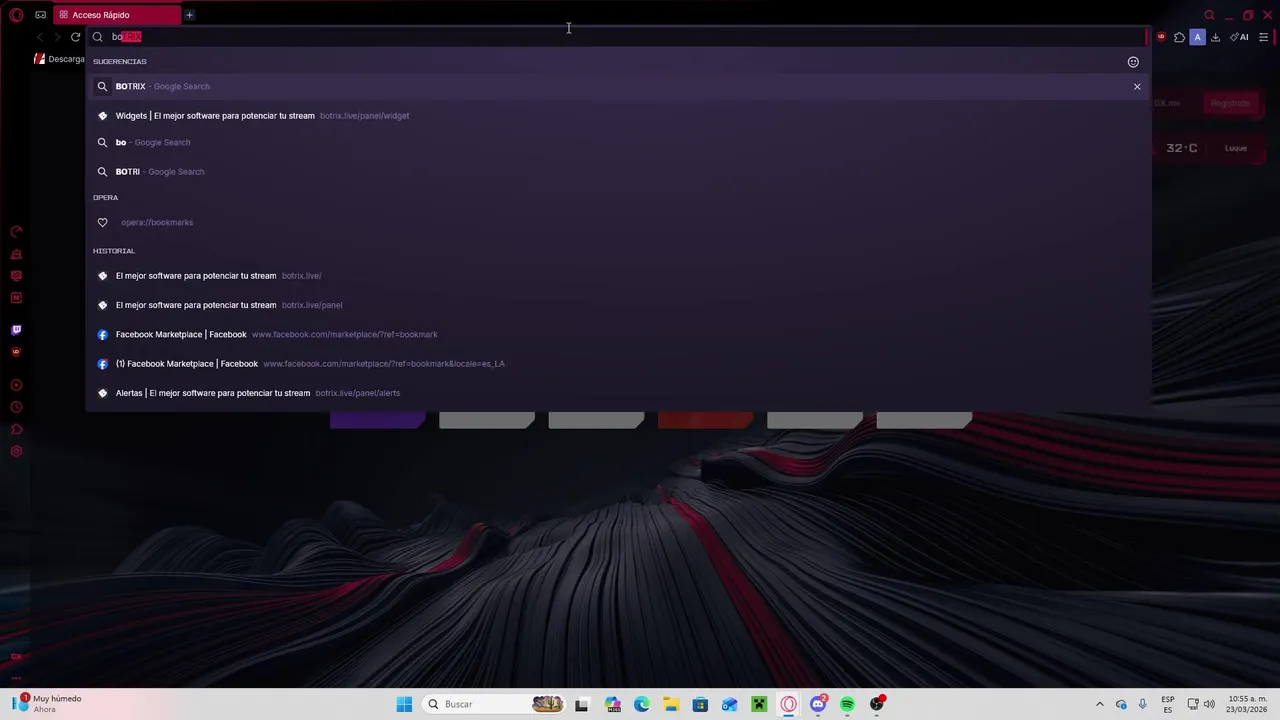Open Outlook from the taskbar

(730, 704)
